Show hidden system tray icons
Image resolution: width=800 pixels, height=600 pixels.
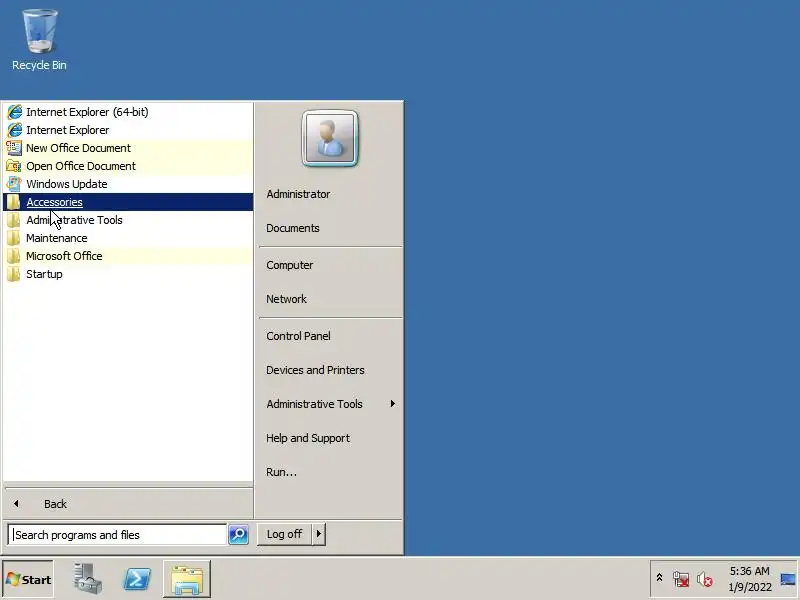tap(659, 578)
